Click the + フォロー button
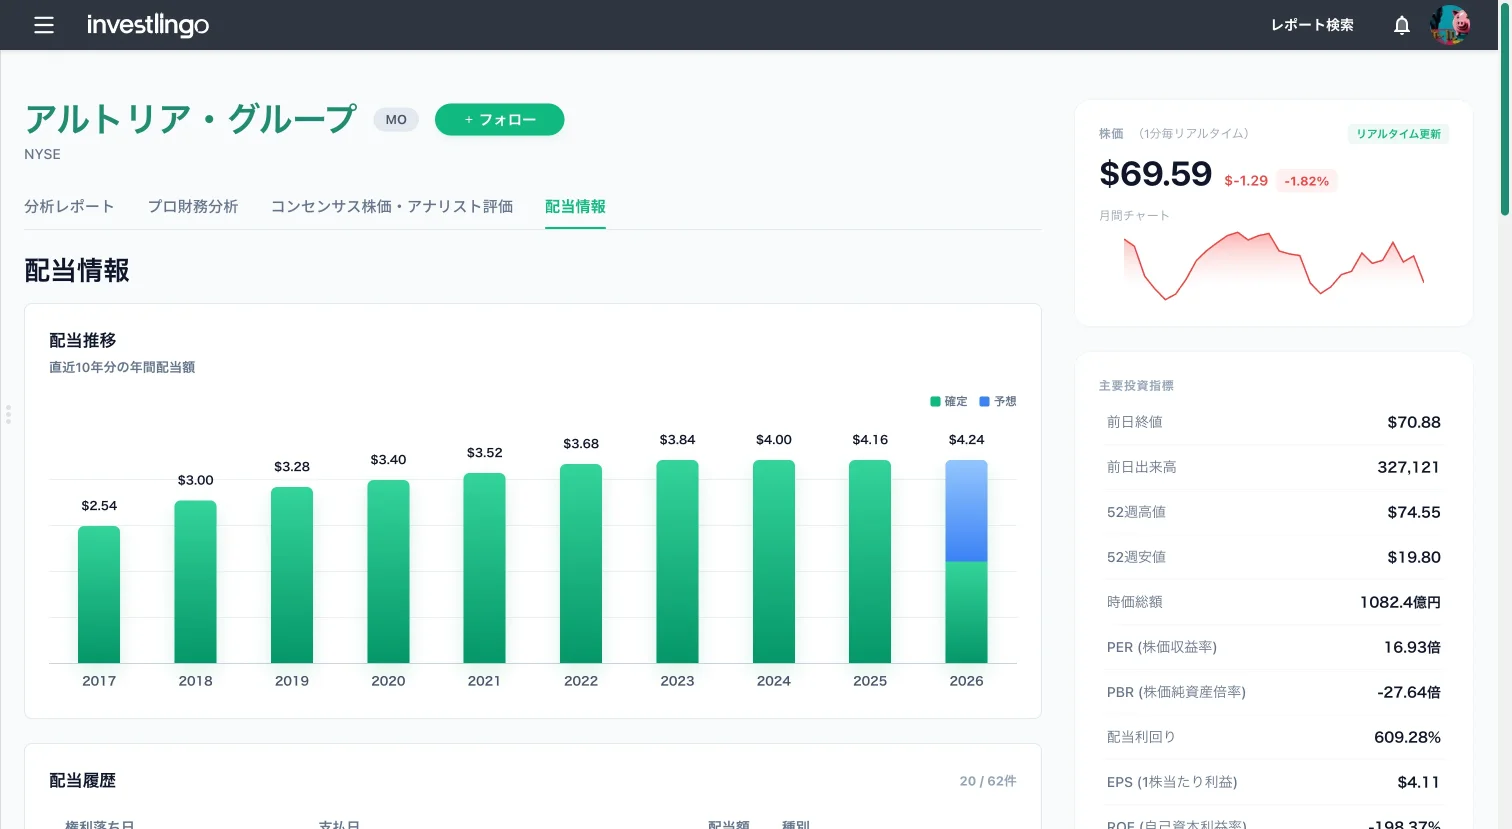The width and height of the screenshot is (1512, 829). click(500, 120)
